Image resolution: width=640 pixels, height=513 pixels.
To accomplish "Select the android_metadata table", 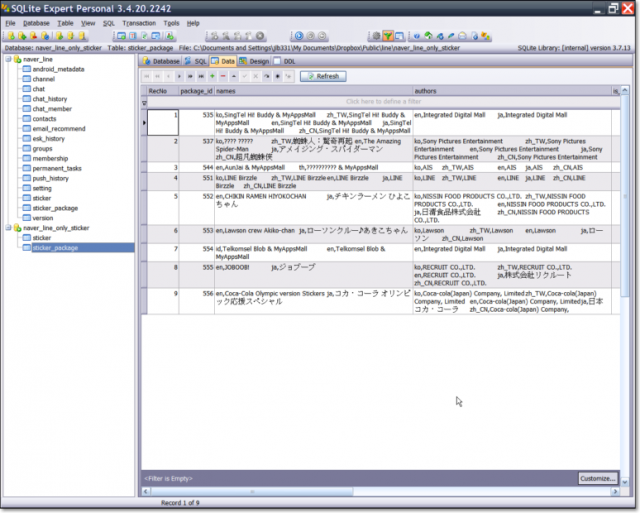I will (x=58, y=69).
